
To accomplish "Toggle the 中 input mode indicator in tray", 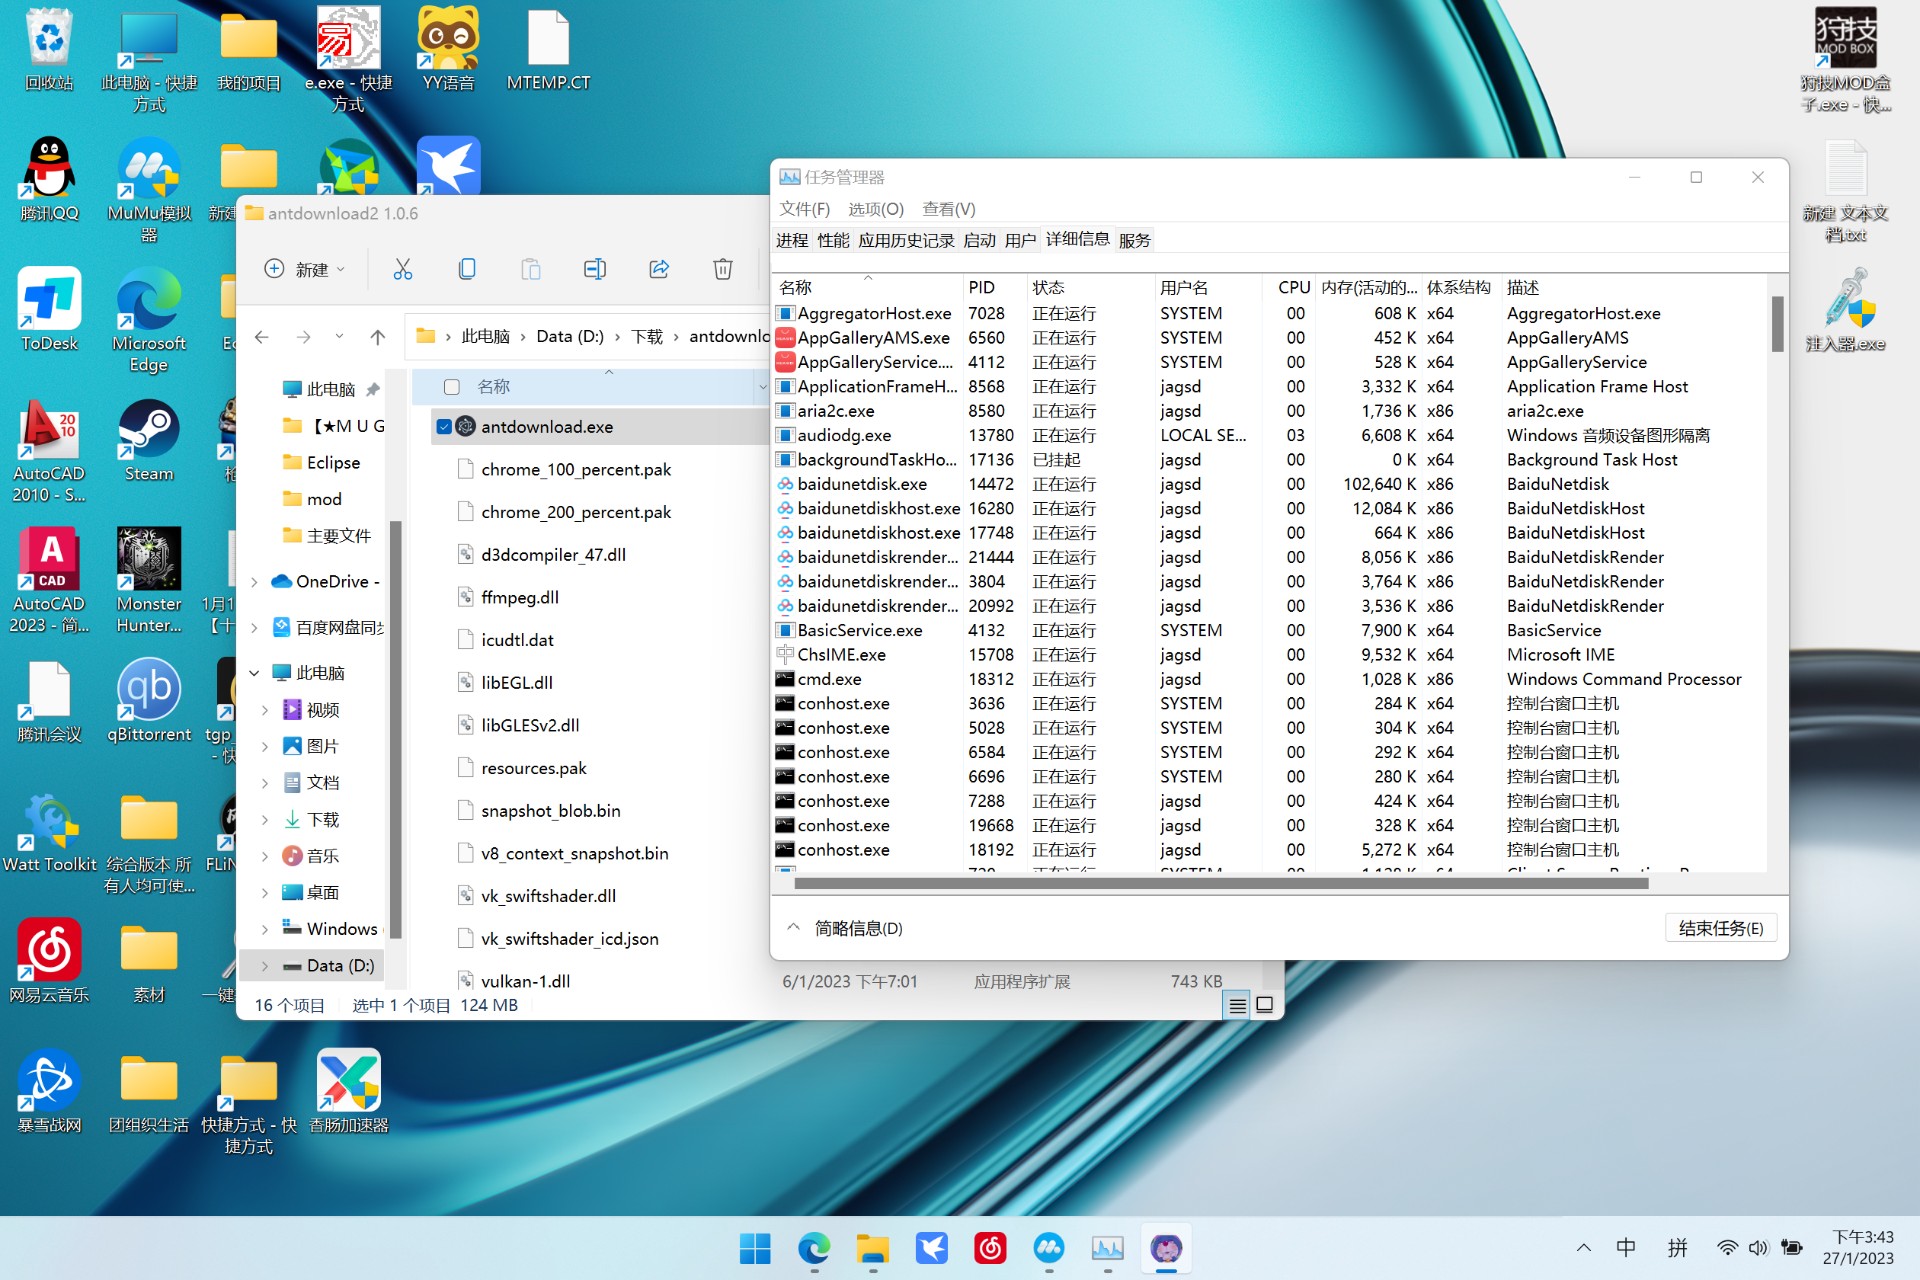I will pyautogui.click(x=1626, y=1247).
